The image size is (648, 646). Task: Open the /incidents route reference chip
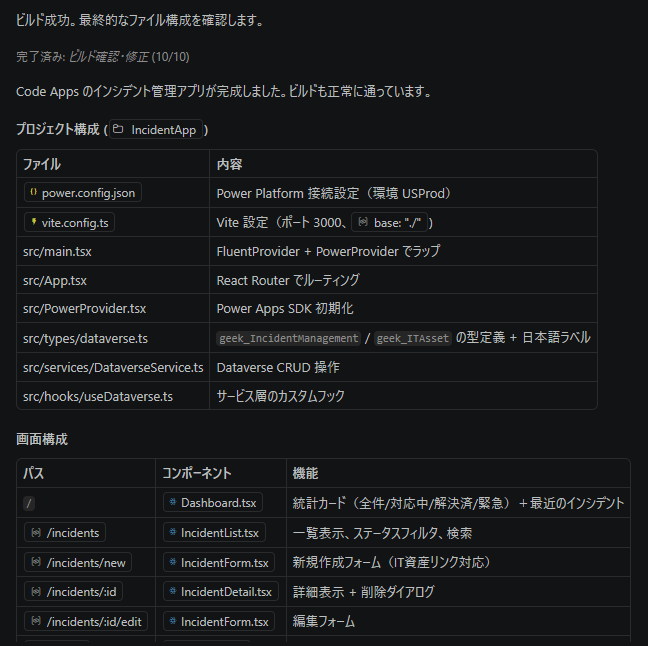tap(65, 533)
